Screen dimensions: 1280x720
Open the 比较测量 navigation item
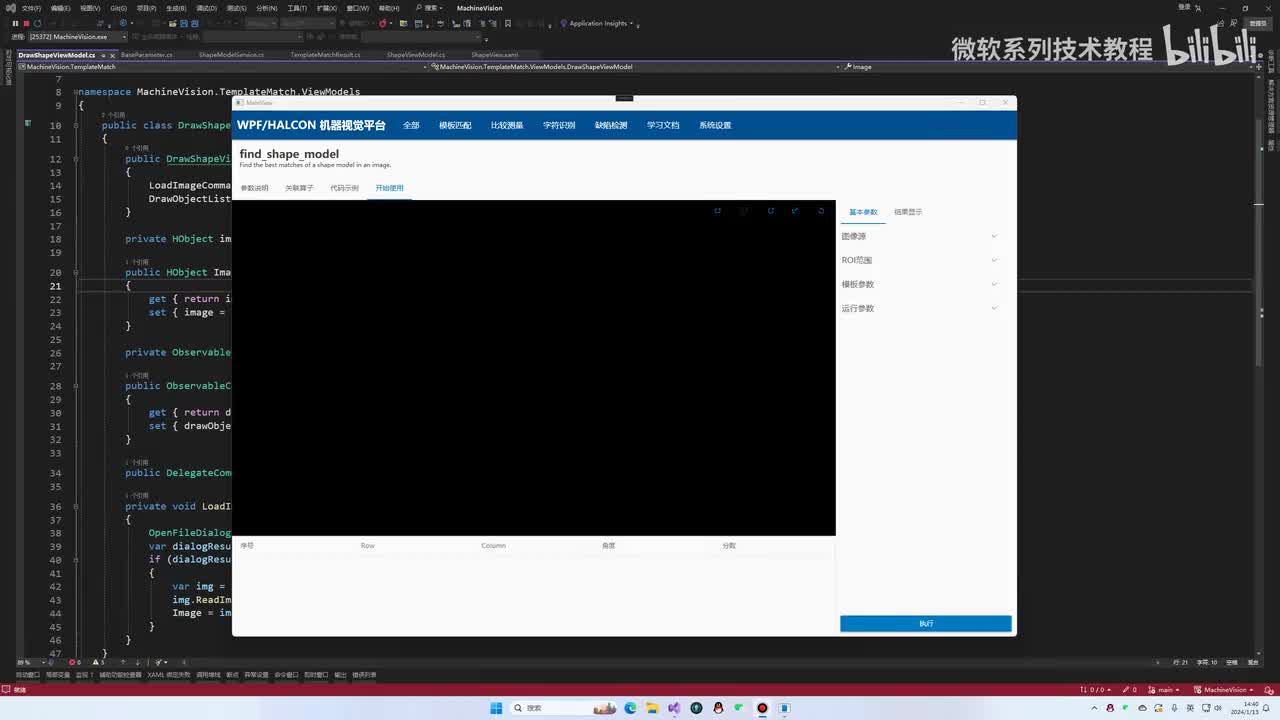[507, 125]
